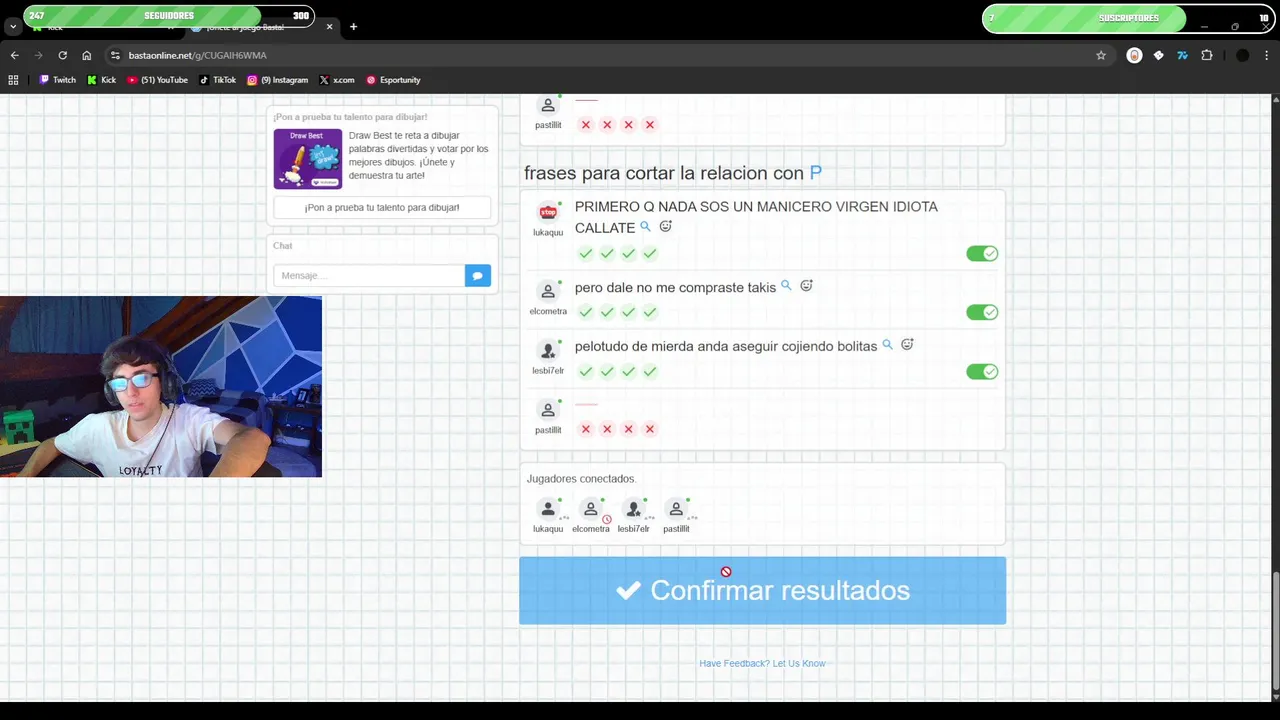Open the Twitch bookmark
The image size is (1280, 720).
(58, 80)
